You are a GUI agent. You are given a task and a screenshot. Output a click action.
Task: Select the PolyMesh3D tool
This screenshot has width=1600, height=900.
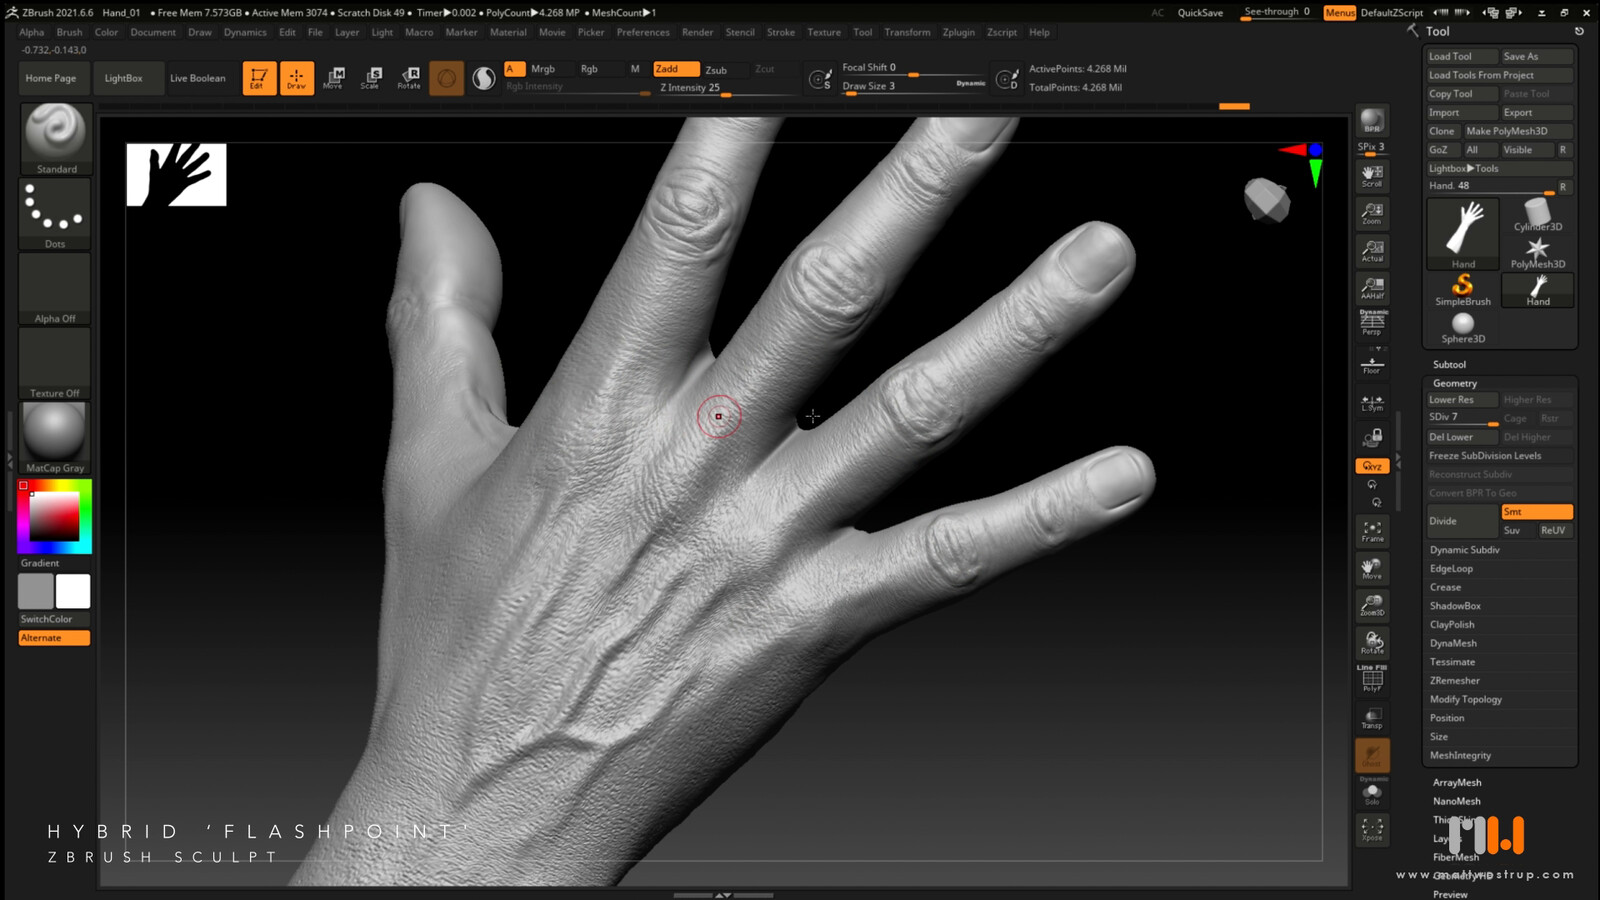pyautogui.click(x=1538, y=252)
